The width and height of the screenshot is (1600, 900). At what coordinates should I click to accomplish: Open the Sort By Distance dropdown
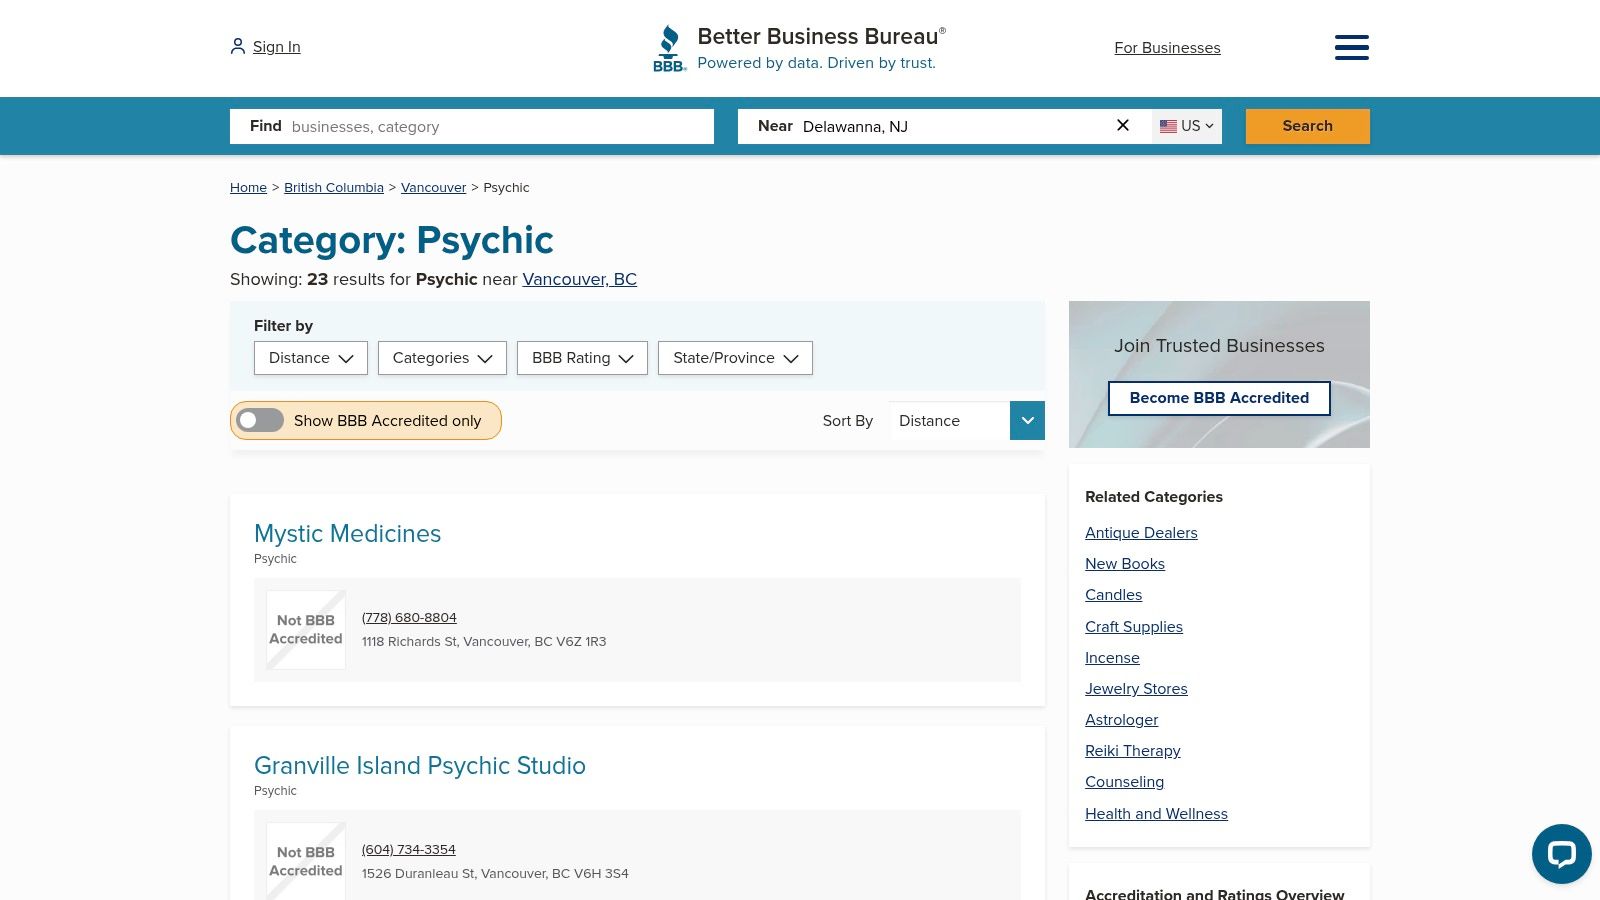pos(966,420)
